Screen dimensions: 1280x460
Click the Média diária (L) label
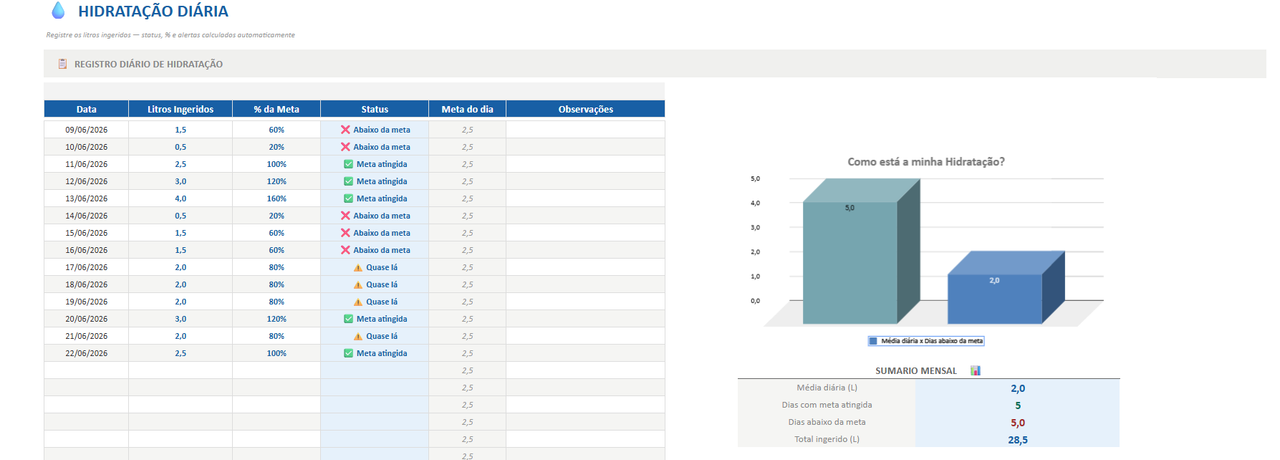coord(826,388)
